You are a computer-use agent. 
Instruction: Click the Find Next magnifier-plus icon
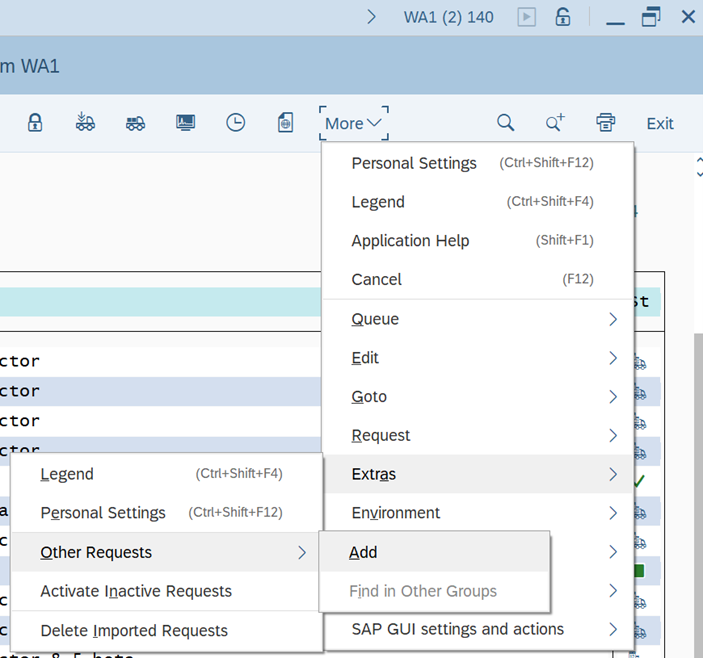(555, 122)
